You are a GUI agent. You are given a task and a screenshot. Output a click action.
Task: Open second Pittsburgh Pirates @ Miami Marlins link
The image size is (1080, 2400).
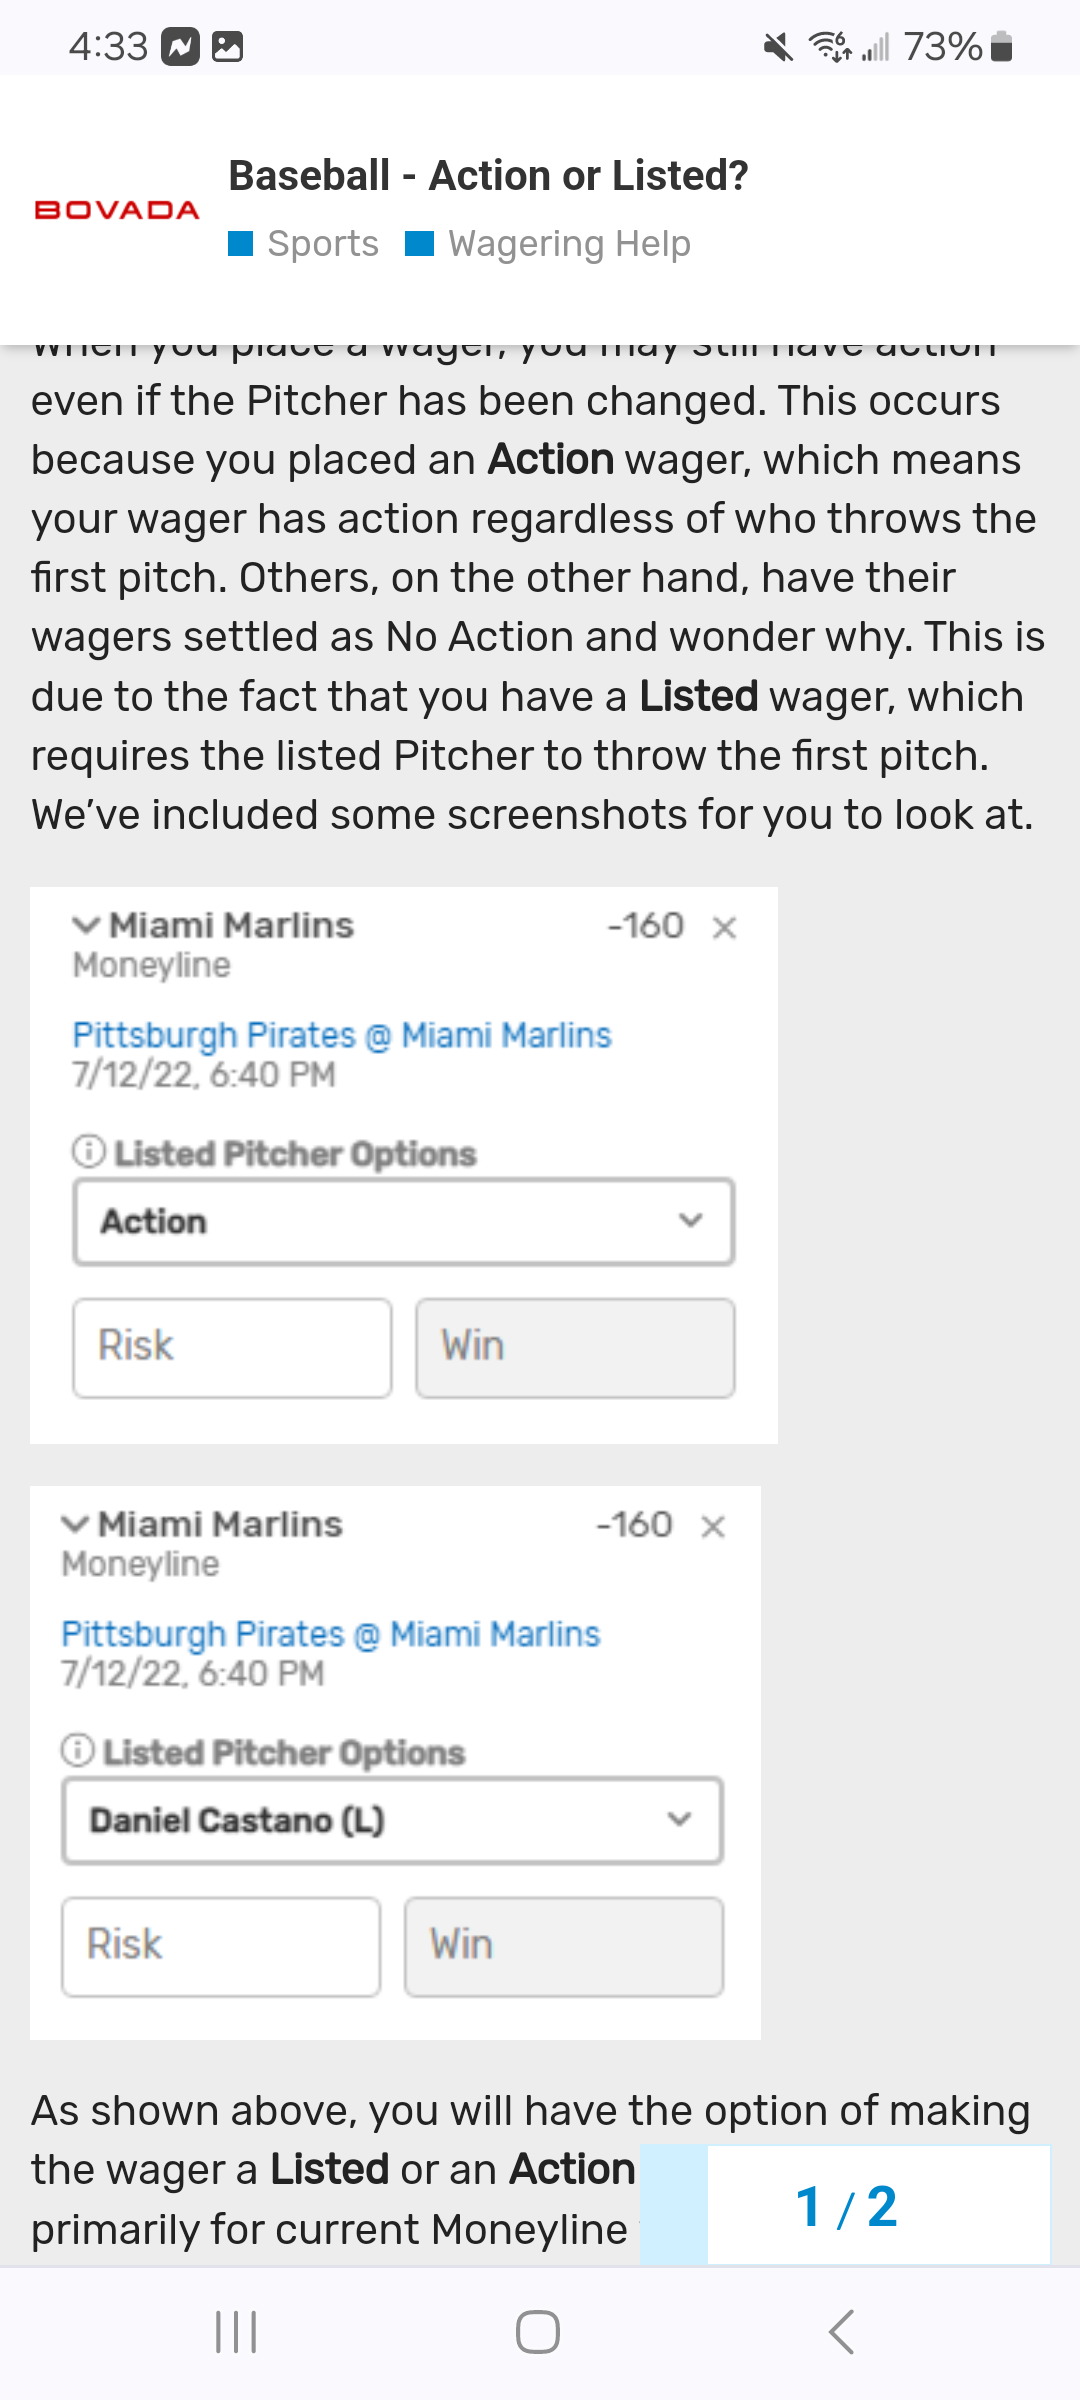click(x=330, y=1634)
